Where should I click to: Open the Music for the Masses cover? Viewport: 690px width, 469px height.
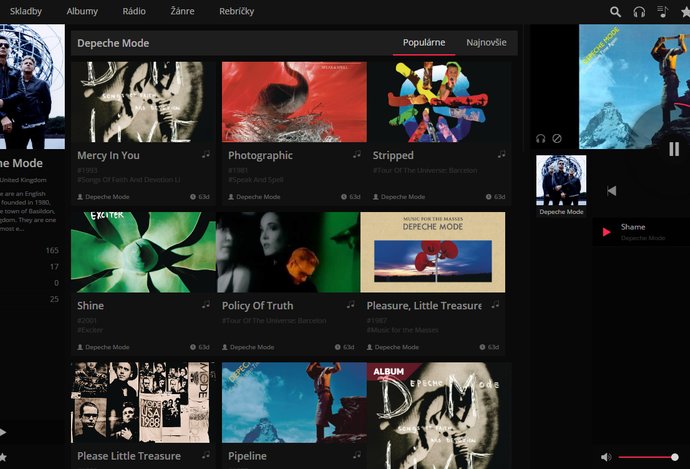(433, 252)
